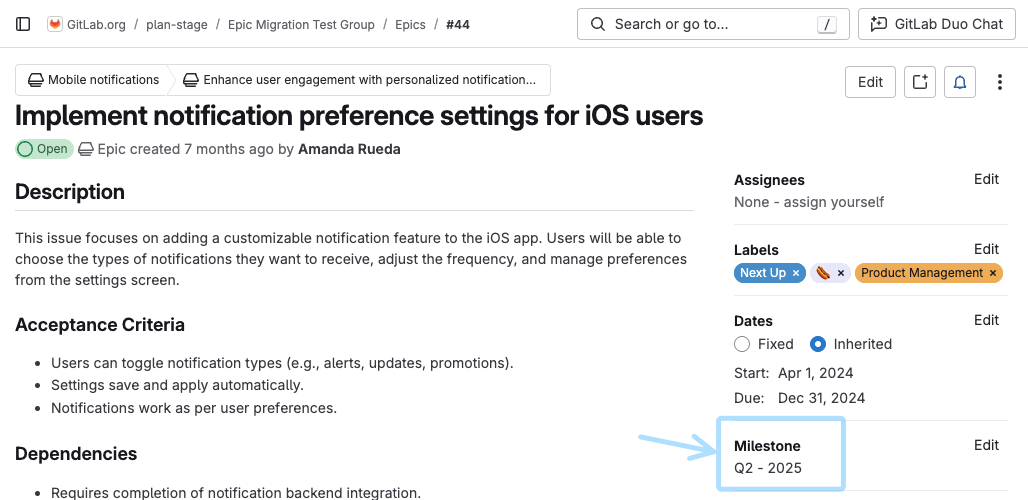The width and height of the screenshot is (1028, 500).
Task: Edit the Milestone section
Action: click(x=986, y=445)
